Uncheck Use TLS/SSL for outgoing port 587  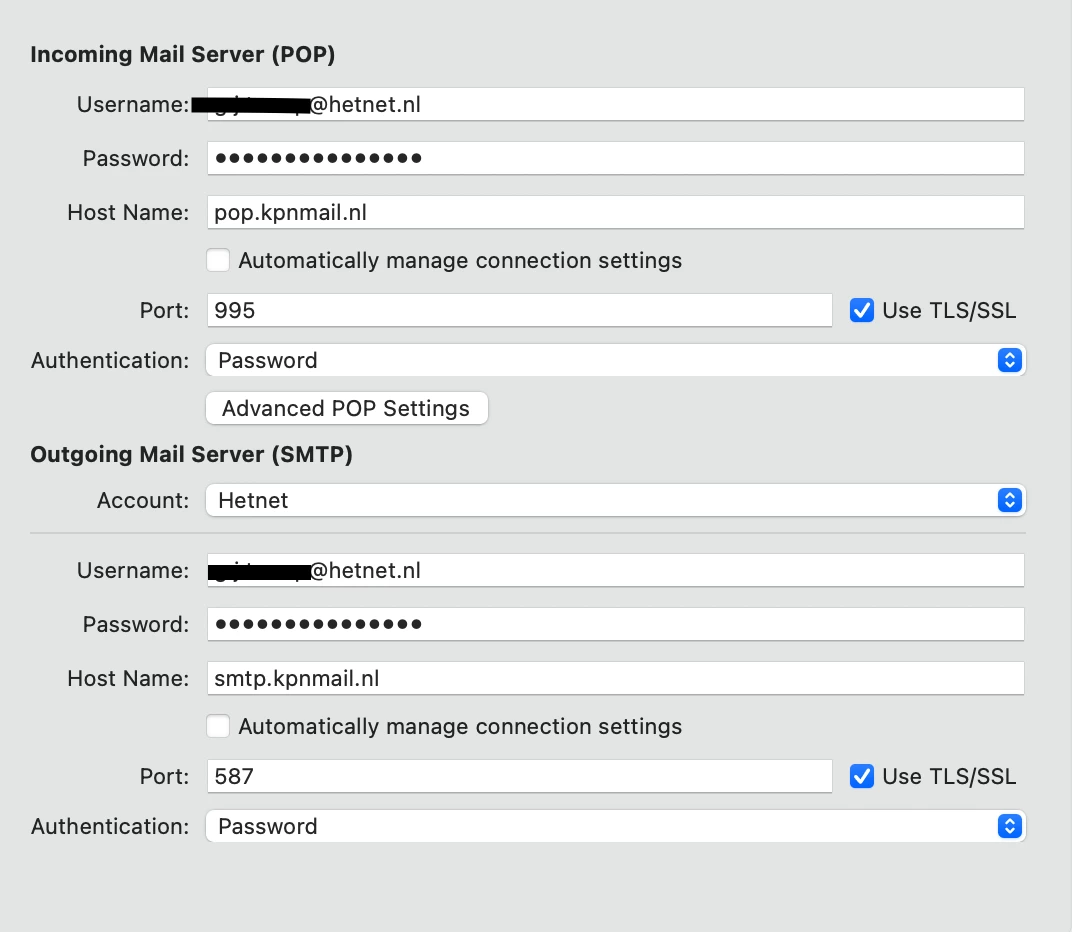click(861, 776)
